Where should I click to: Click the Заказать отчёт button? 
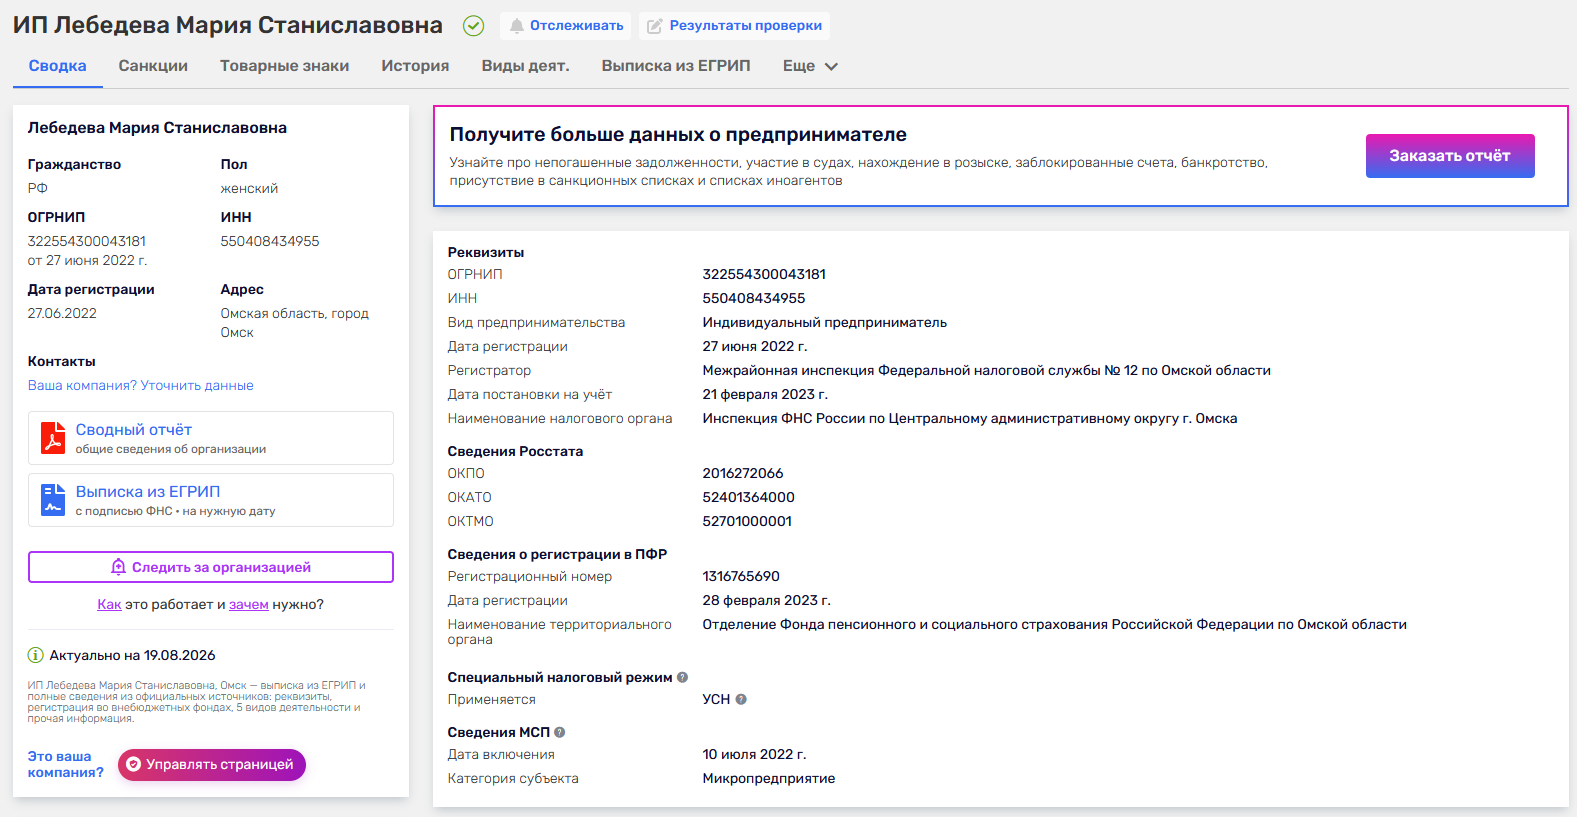[1450, 156]
